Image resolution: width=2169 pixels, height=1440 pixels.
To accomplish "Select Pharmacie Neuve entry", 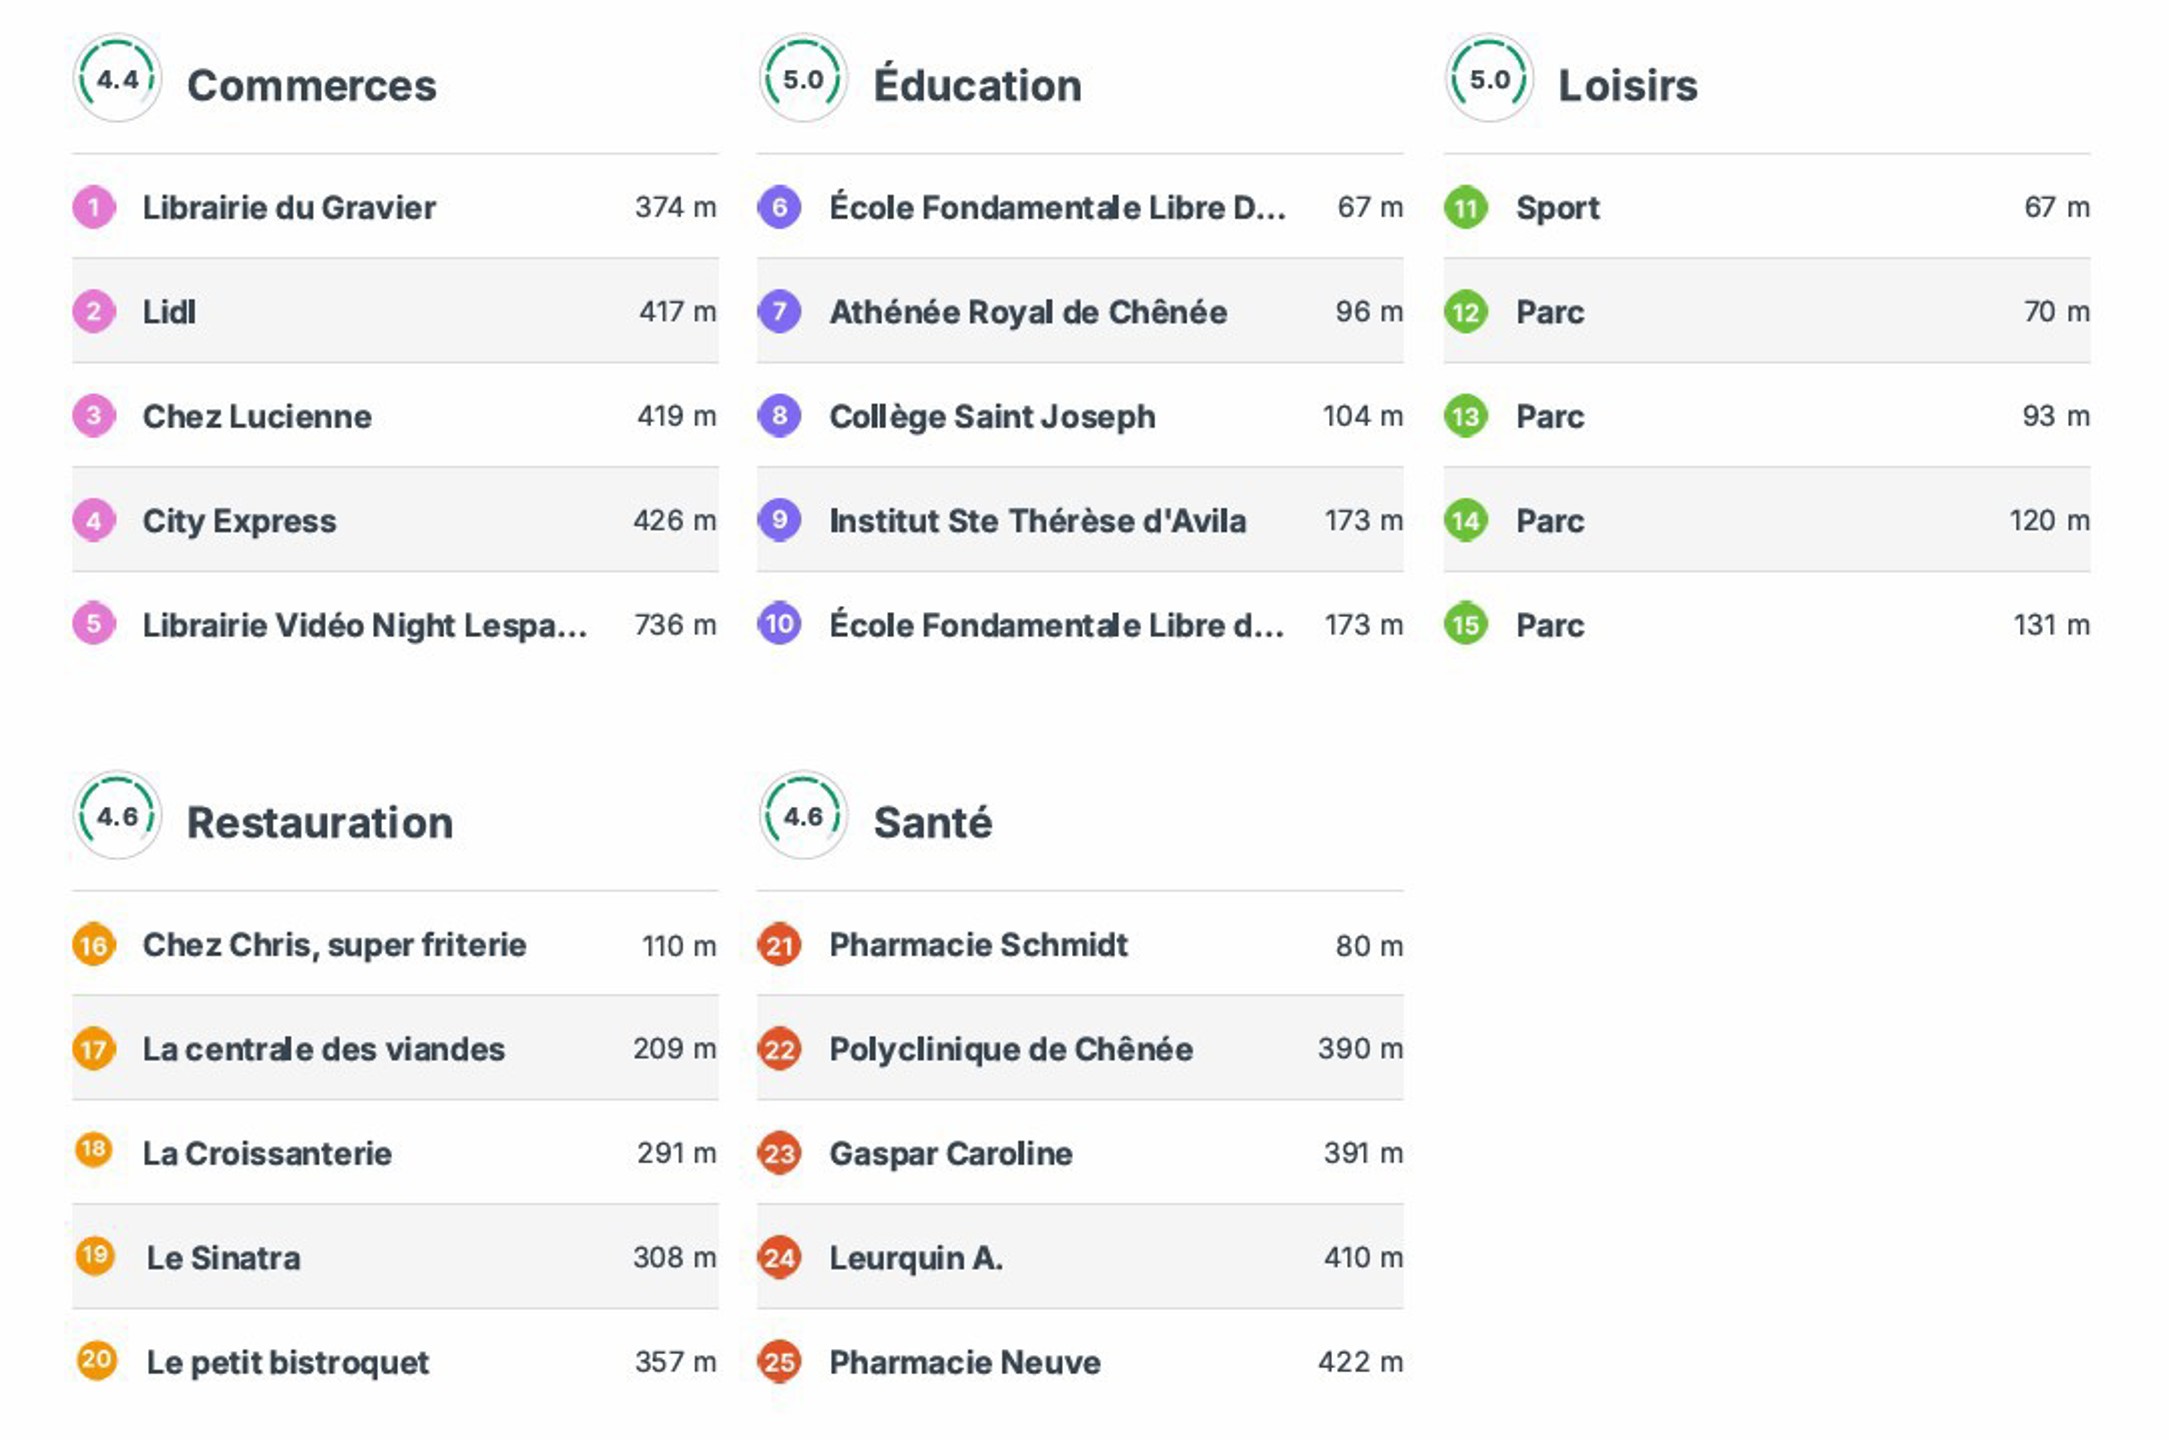I will point(965,1362).
